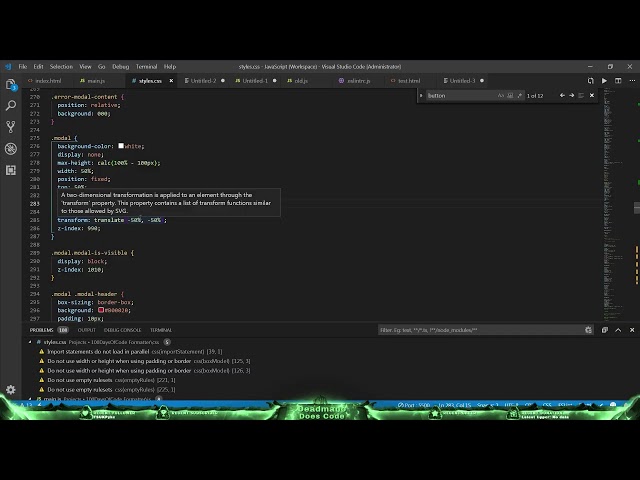Select the Debug Console panel tab

(x=122, y=330)
